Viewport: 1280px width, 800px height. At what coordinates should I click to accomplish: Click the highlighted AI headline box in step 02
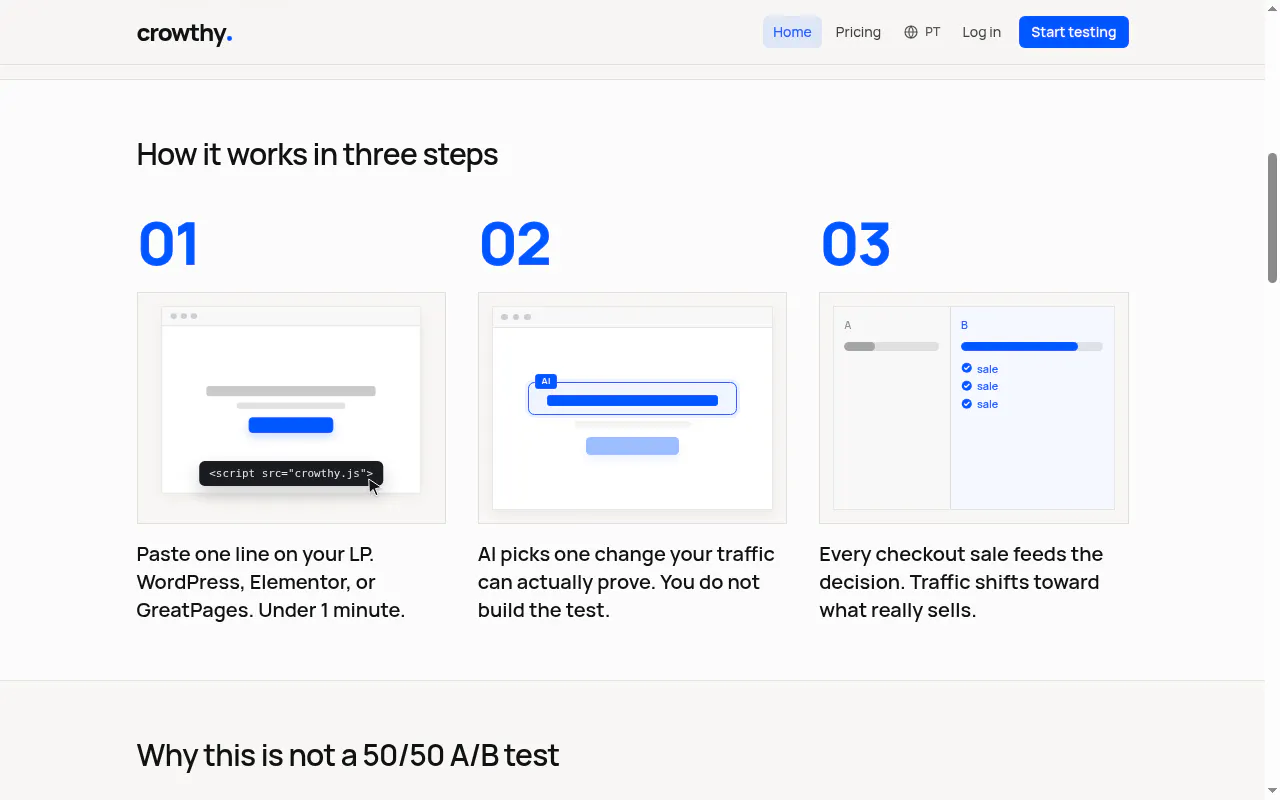[x=632, y=399]
